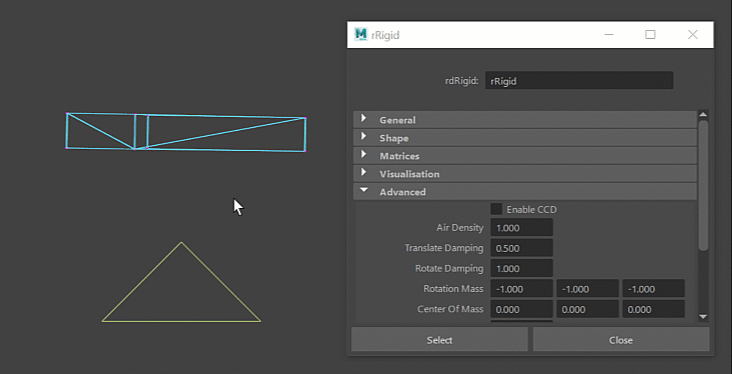This screenshot has width=732, height=374.
Task: Expand the Visualisation section
Action: [x=525, y=174]
